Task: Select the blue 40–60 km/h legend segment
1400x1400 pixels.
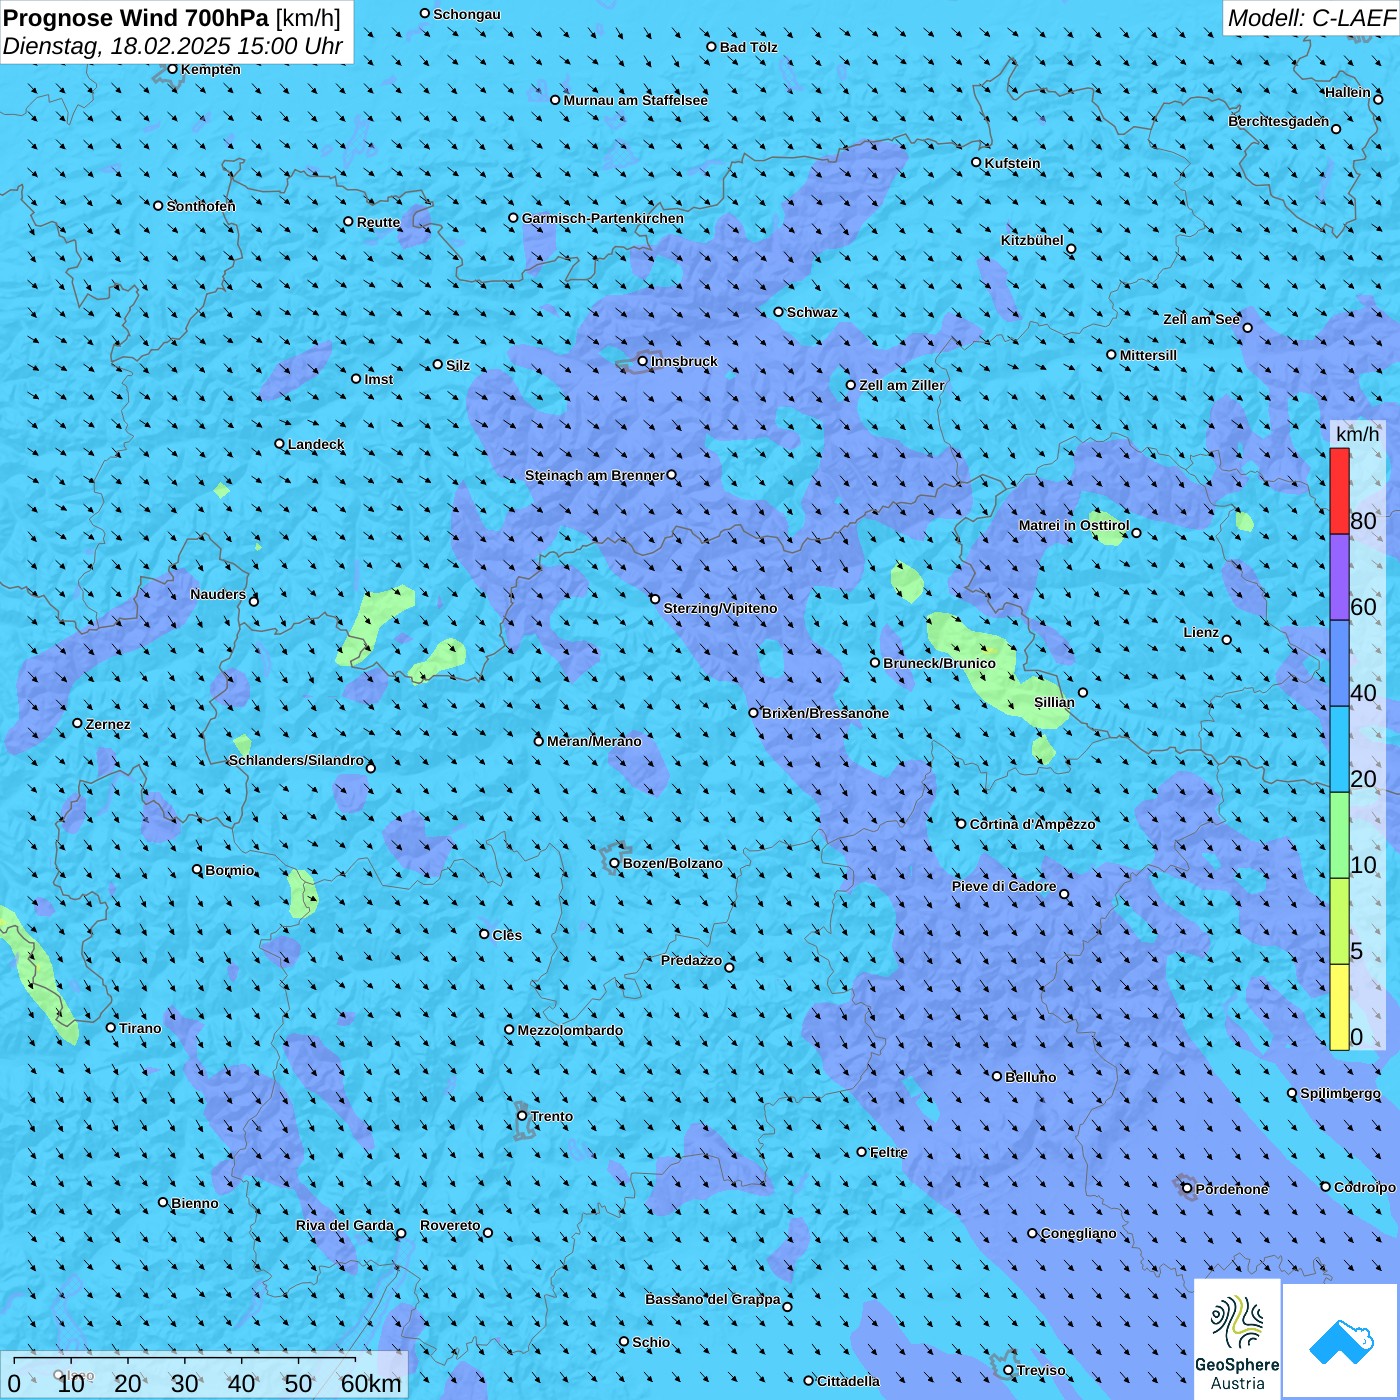Action: click(1339, 664)
